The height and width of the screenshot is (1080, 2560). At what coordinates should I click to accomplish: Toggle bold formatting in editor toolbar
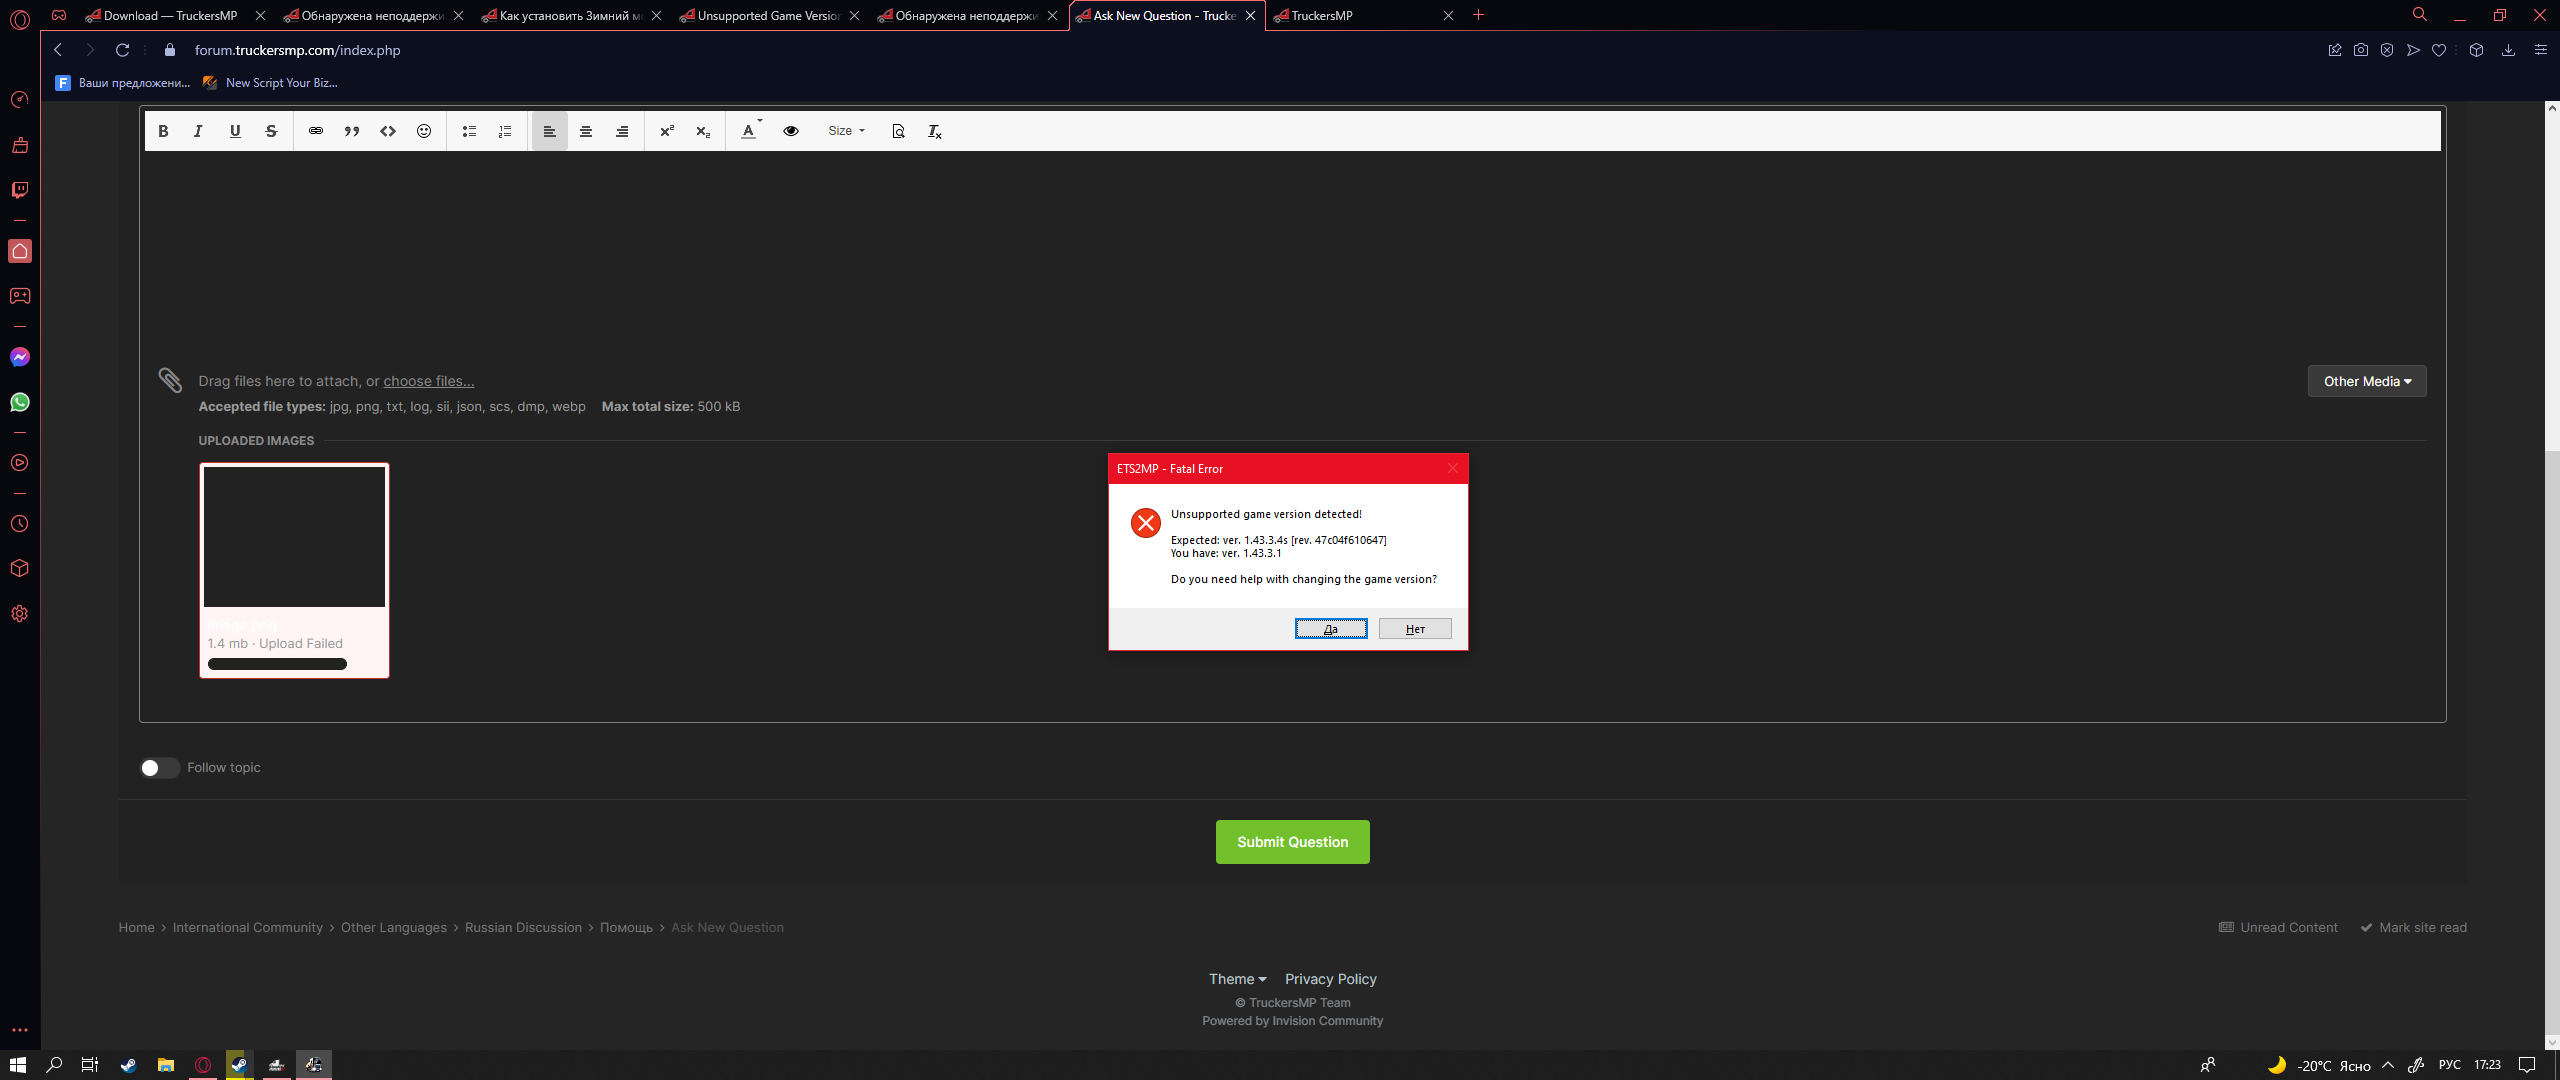pos(163,131)
